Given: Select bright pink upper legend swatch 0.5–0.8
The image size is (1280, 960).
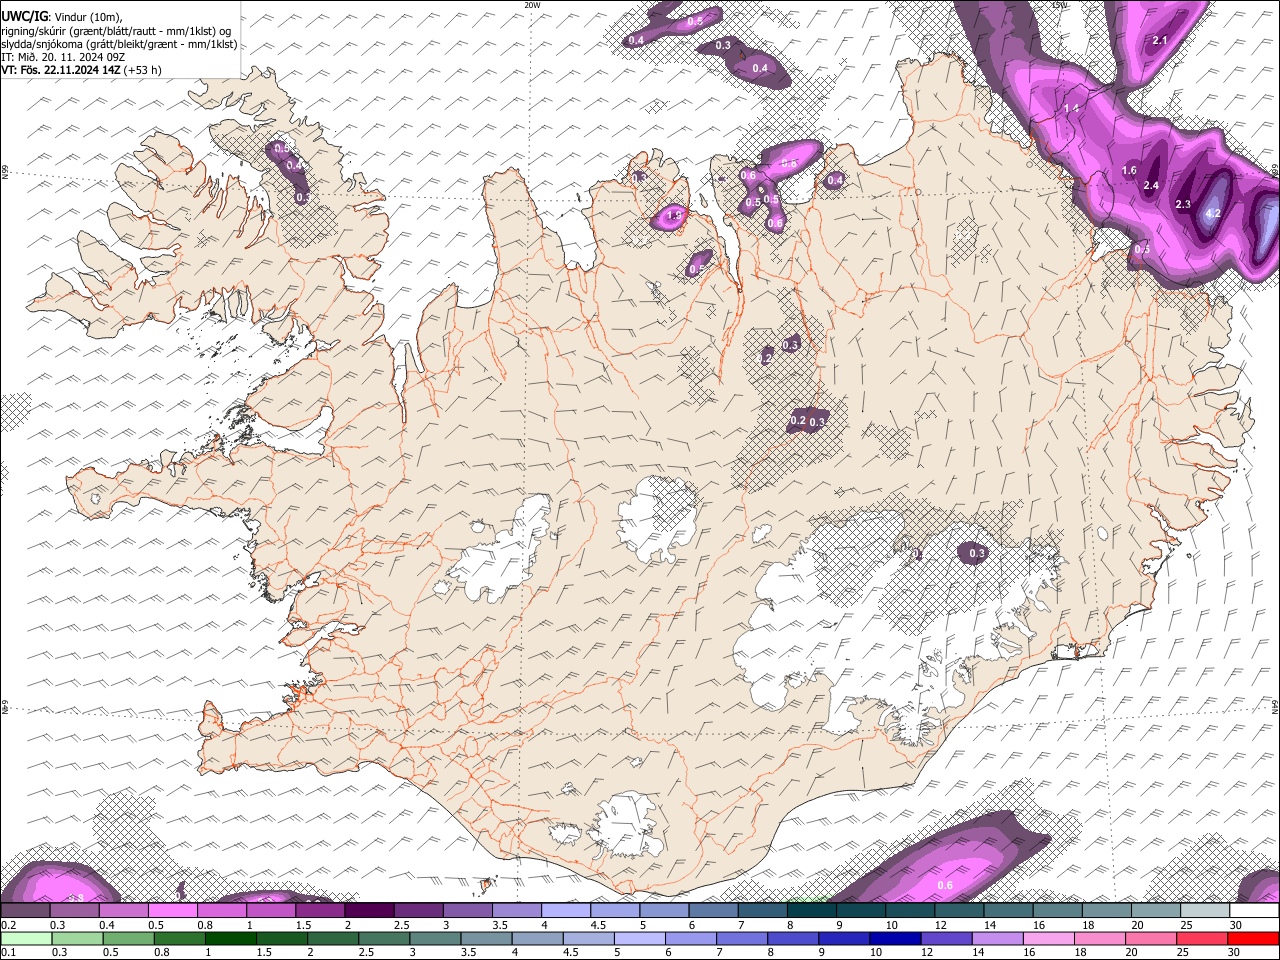Looking at the screenshot, I should 173,911.
